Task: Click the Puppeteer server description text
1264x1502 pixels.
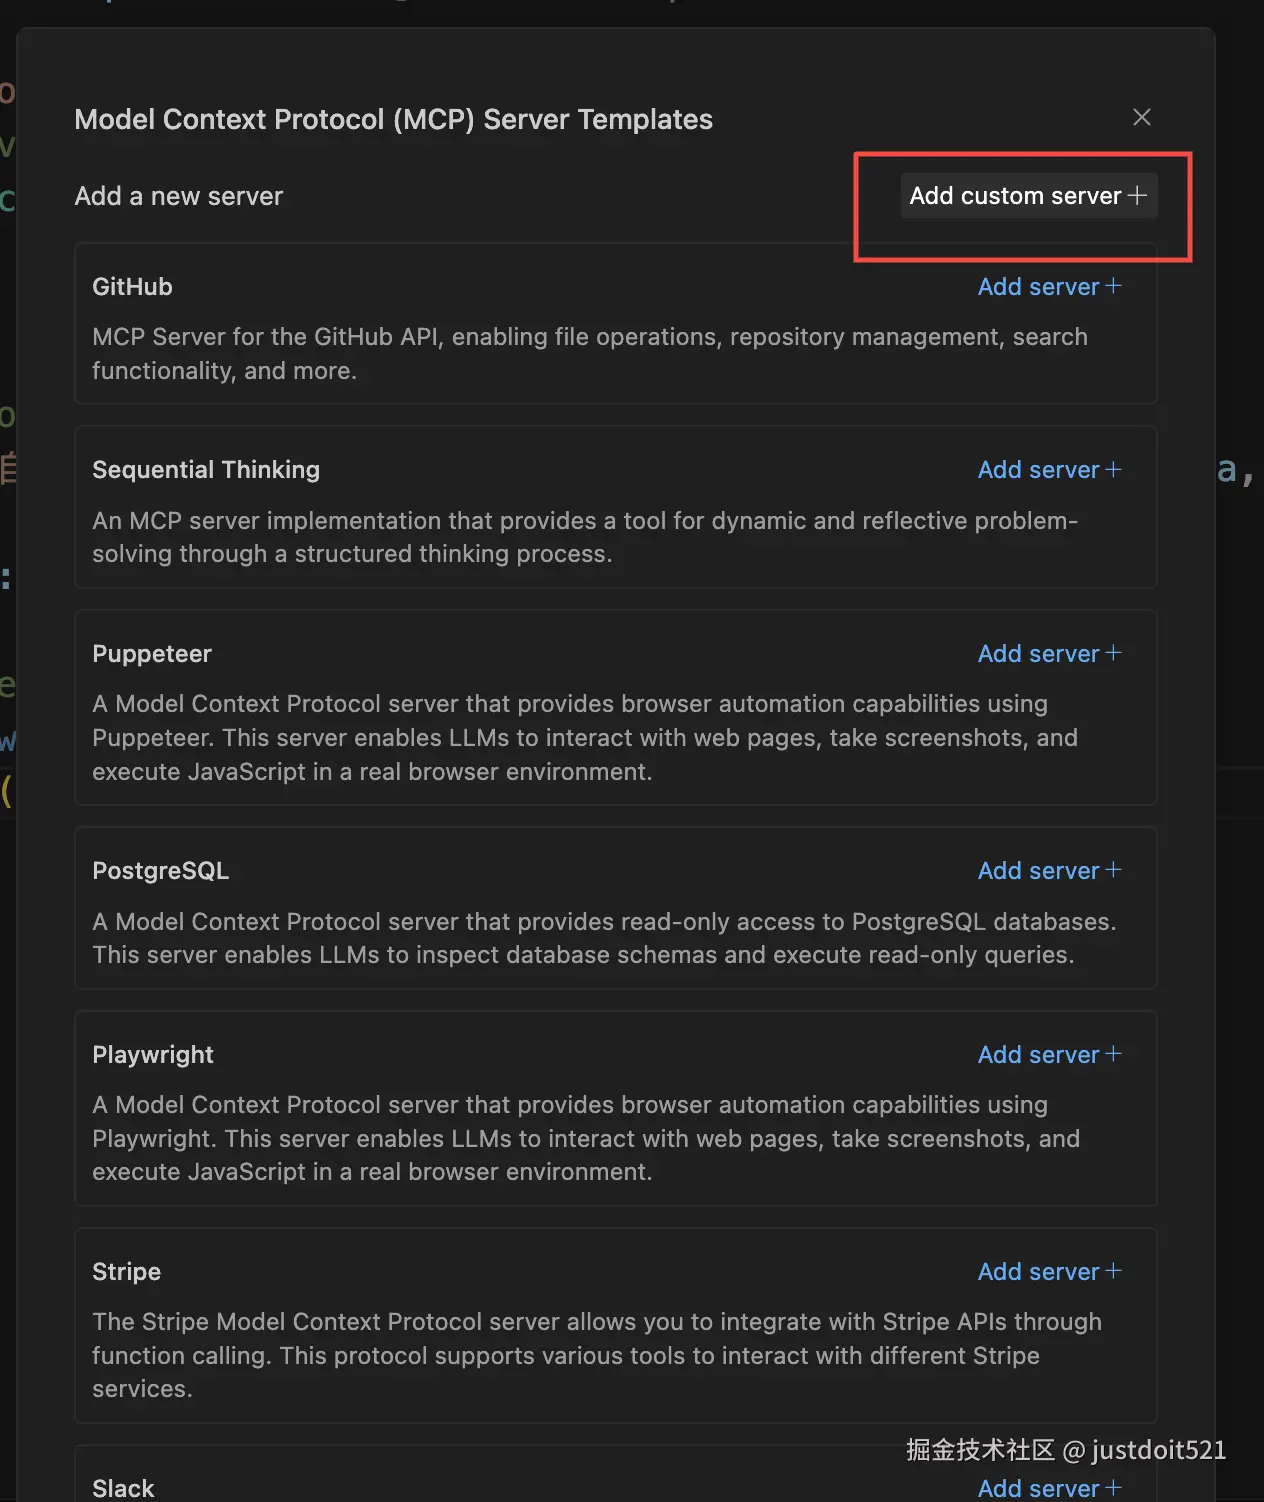Action: [x=584, y=738]
